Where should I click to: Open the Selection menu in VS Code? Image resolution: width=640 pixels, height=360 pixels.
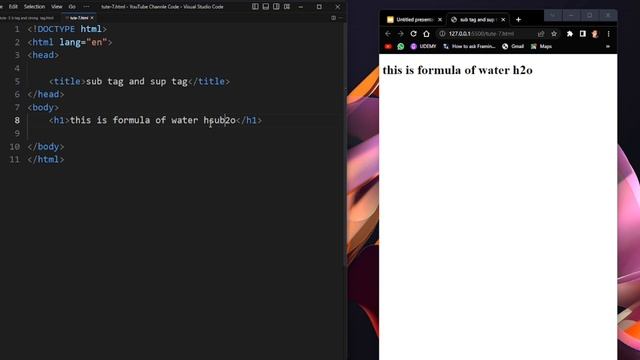[x=34, y=7]
